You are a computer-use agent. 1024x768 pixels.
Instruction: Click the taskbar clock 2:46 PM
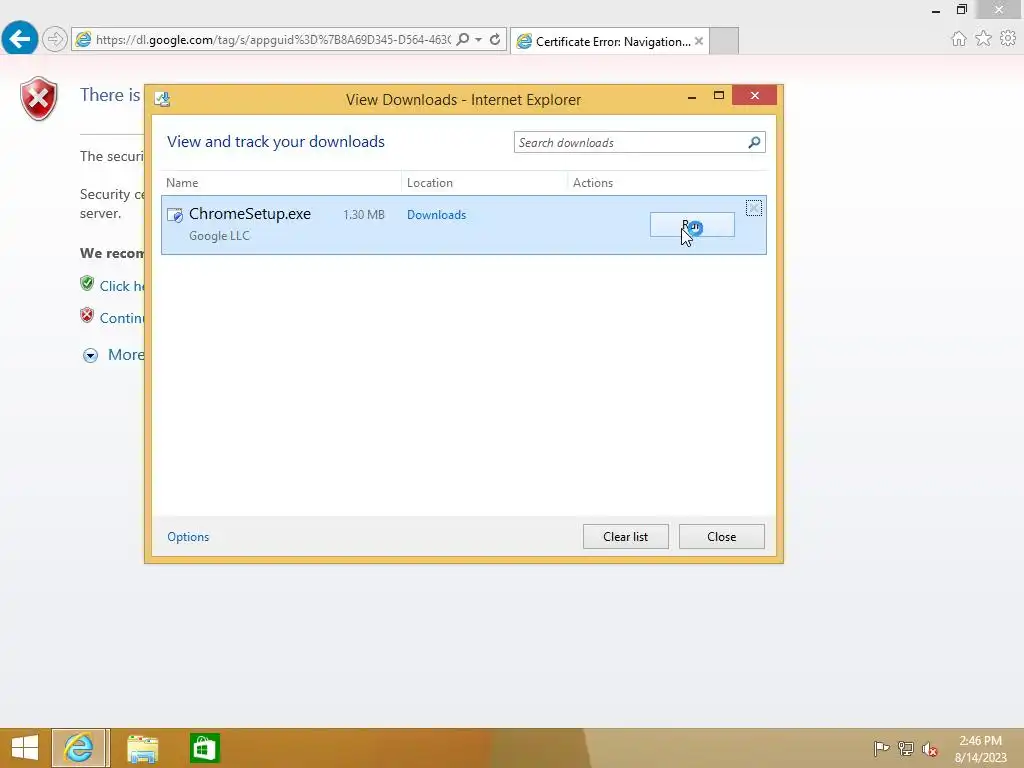pyautogui.click(x=980, y=741)
